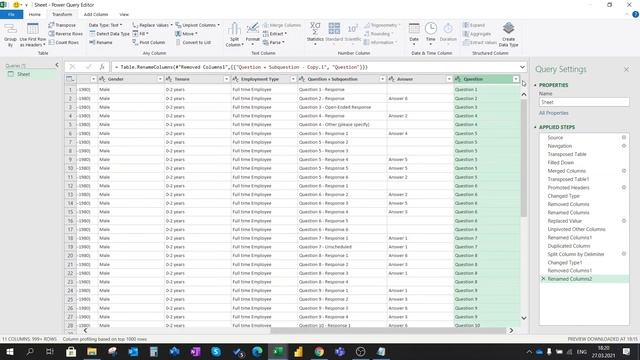The height and width of the screenshot is (360, 640).
Task: Click the All Properties link
Action: click(x=553, y=113)
